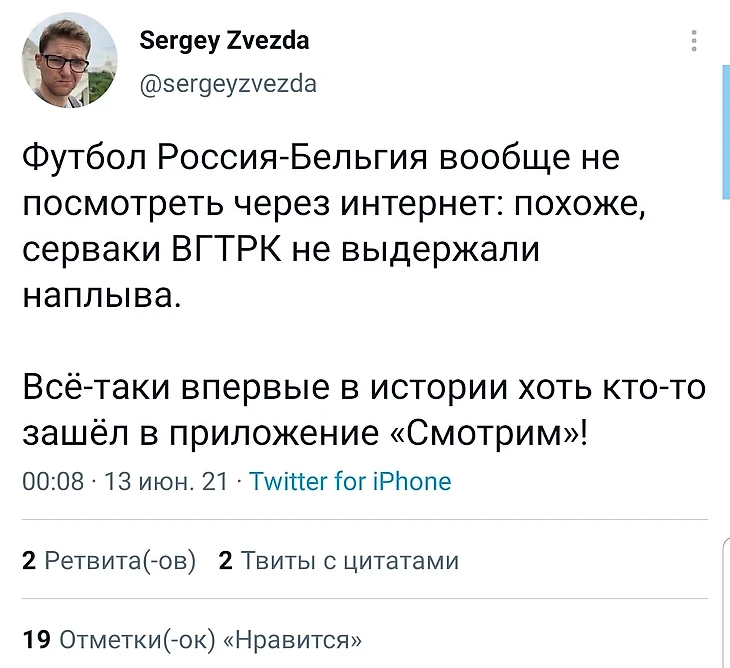
Task: Open the three-dot more options menu
Action: pos(694,41)
